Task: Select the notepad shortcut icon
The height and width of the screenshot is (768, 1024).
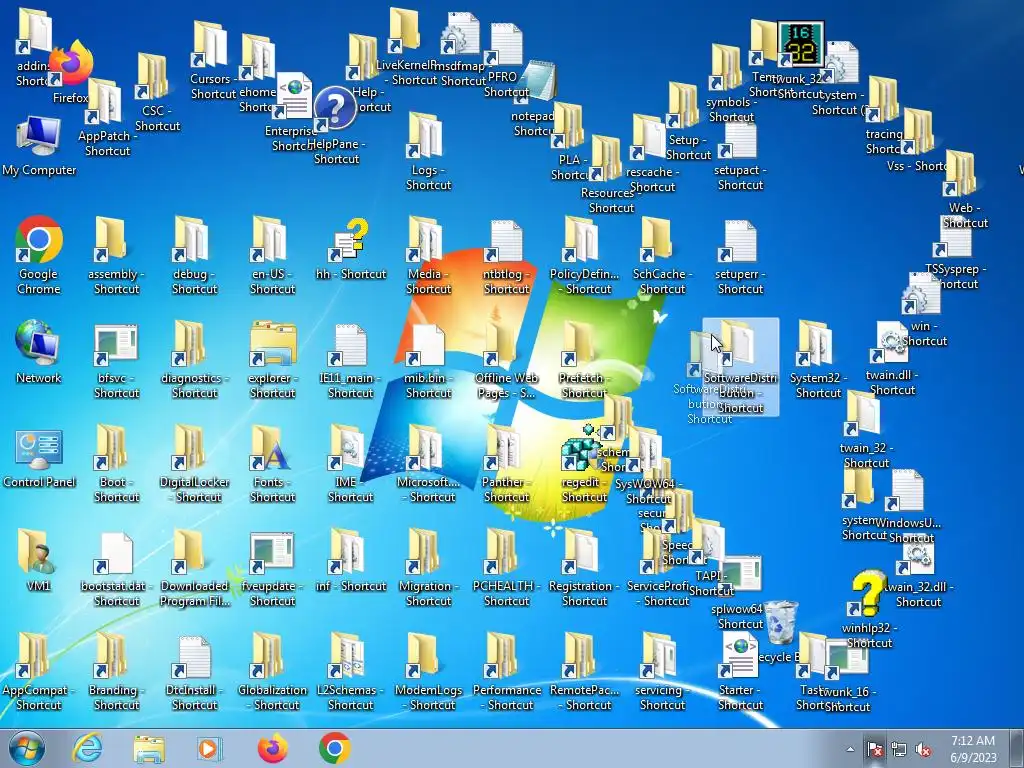Action: [538, 82]
